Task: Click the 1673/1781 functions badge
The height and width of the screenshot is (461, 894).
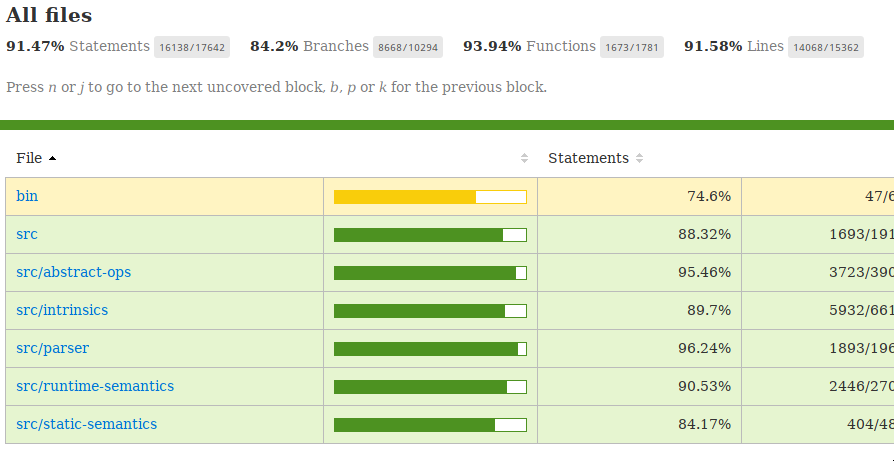Action: tap(632, 47)
